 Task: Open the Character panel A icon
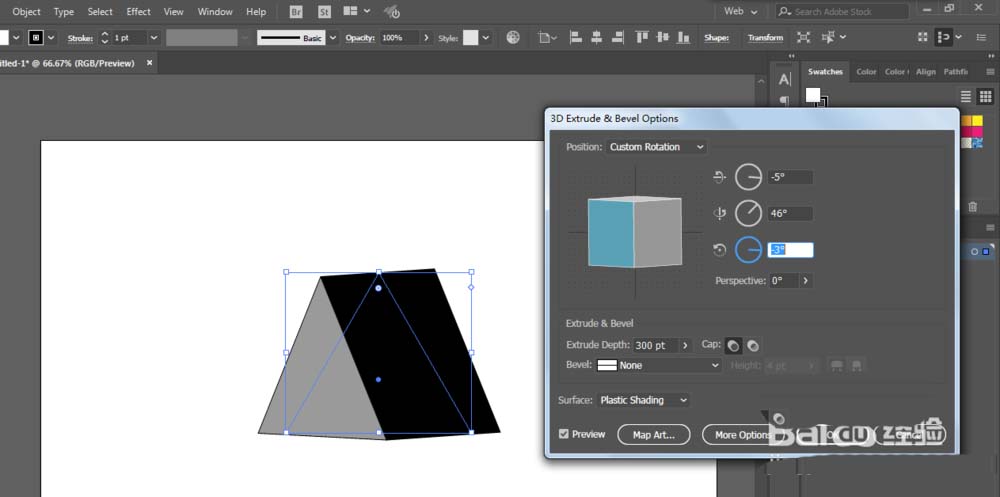784,80
